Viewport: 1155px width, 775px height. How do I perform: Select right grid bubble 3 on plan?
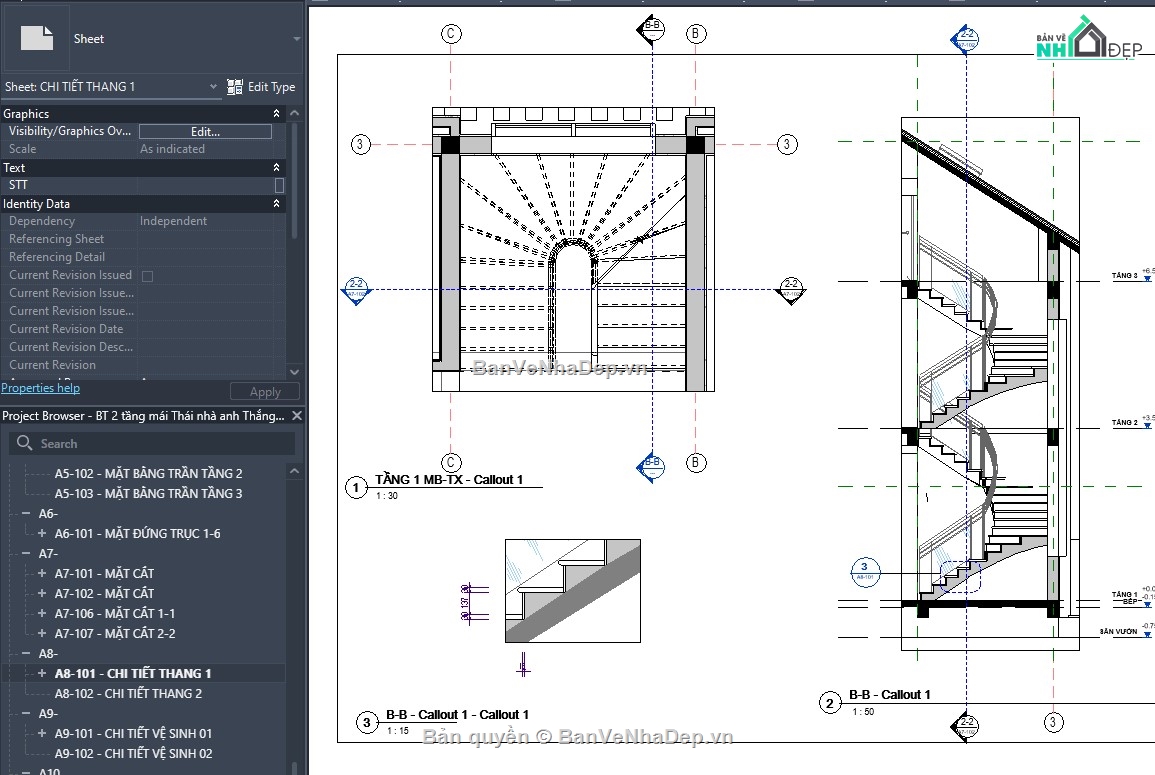click(787, 144)
